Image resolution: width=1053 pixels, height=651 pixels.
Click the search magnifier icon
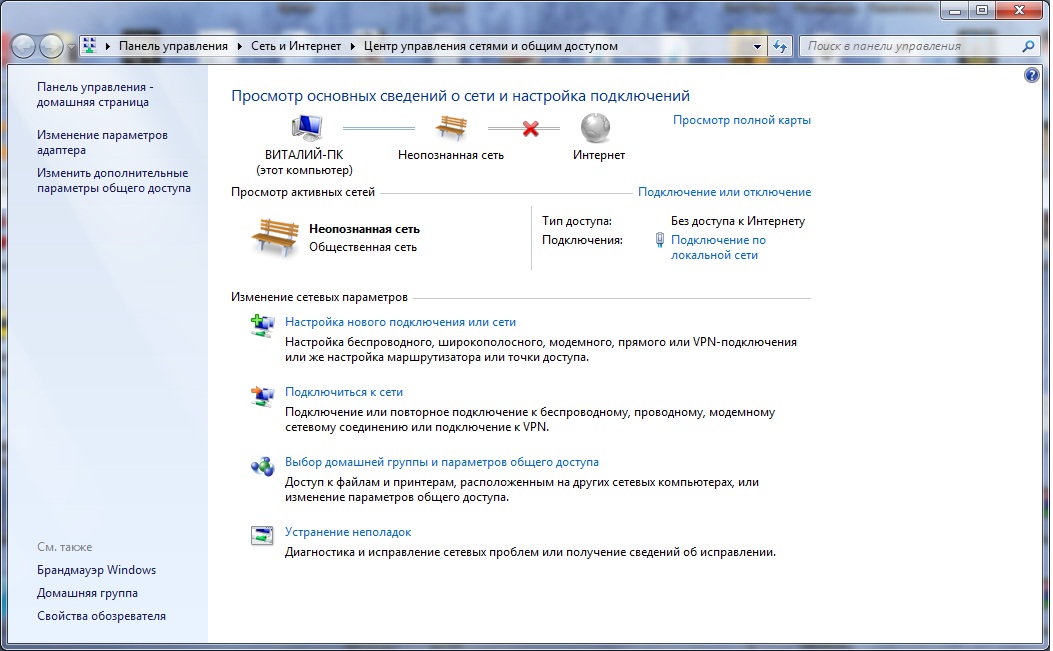pos(1028,46)
